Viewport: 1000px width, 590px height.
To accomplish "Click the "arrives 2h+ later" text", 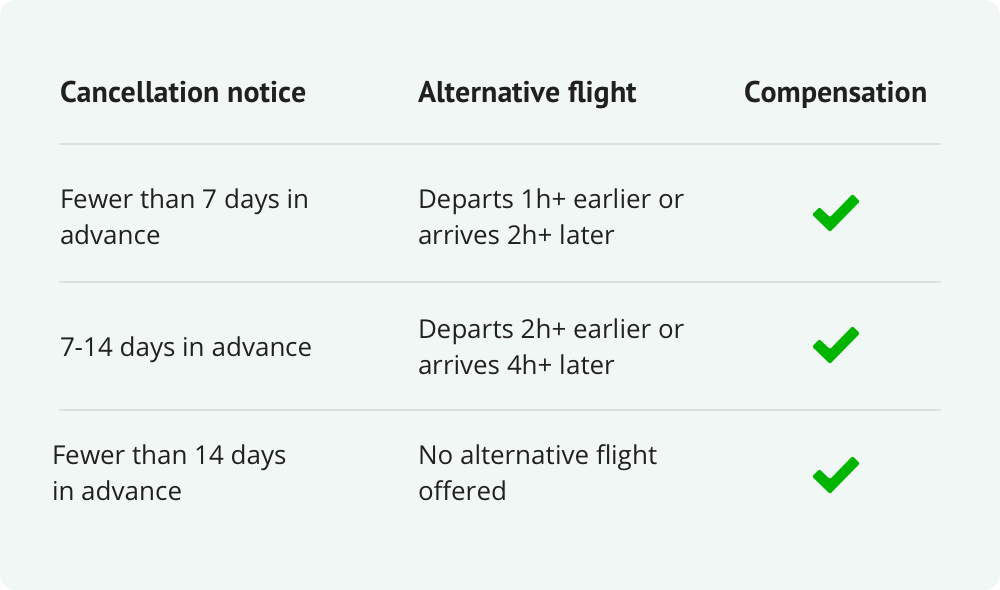I will click(516, 235).
